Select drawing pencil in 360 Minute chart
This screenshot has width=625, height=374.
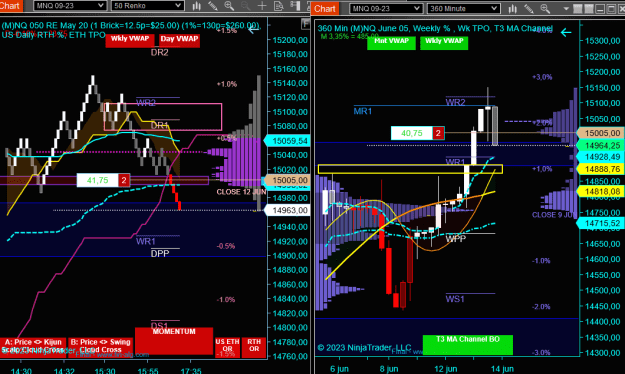coord(529,8)
